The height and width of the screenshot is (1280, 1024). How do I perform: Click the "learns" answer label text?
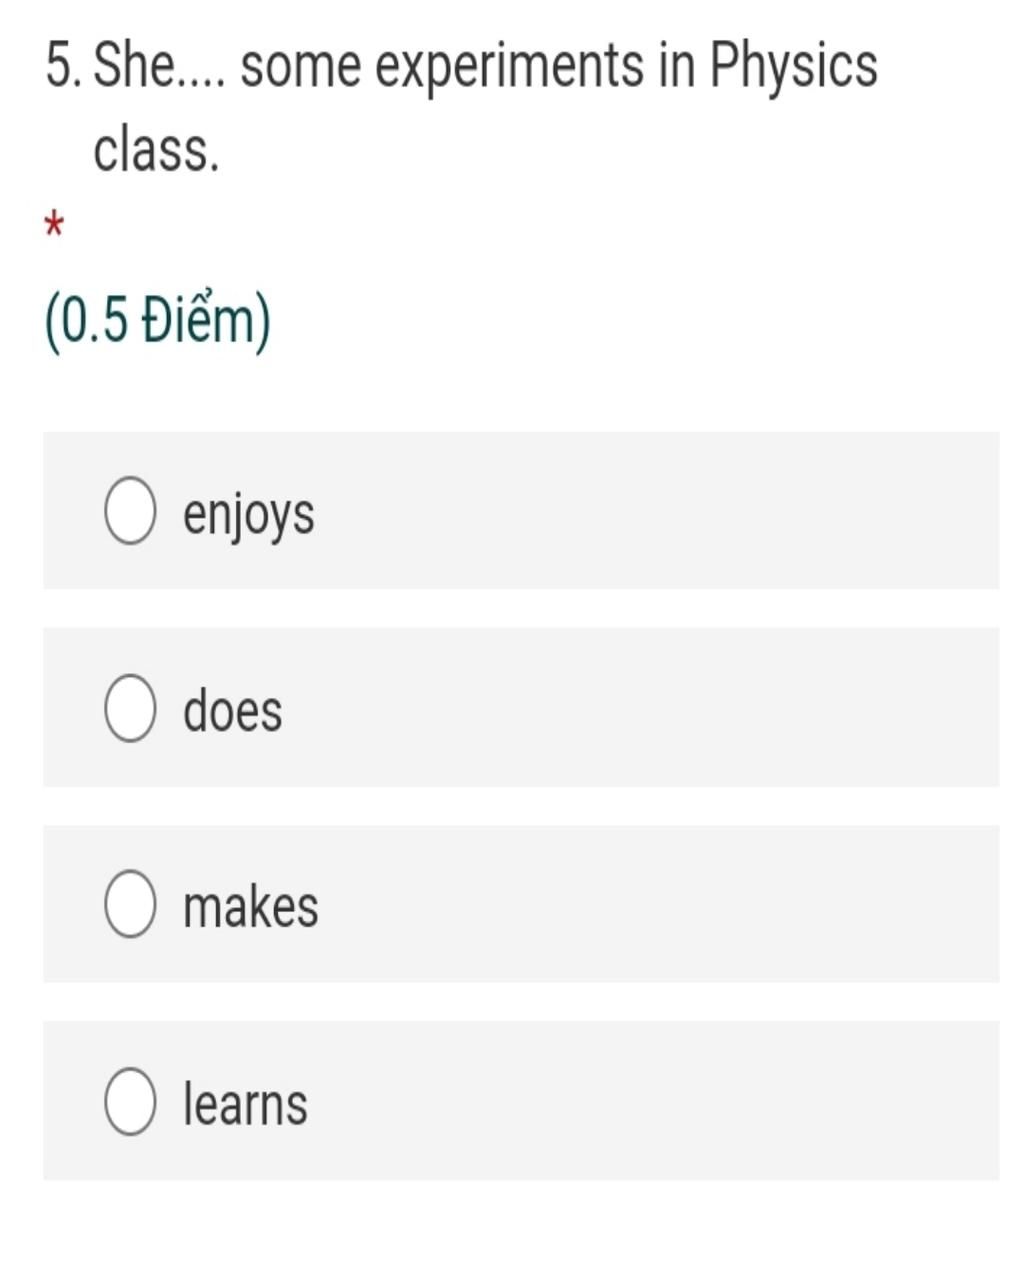pyautogui.click(x=245, y=1103)
